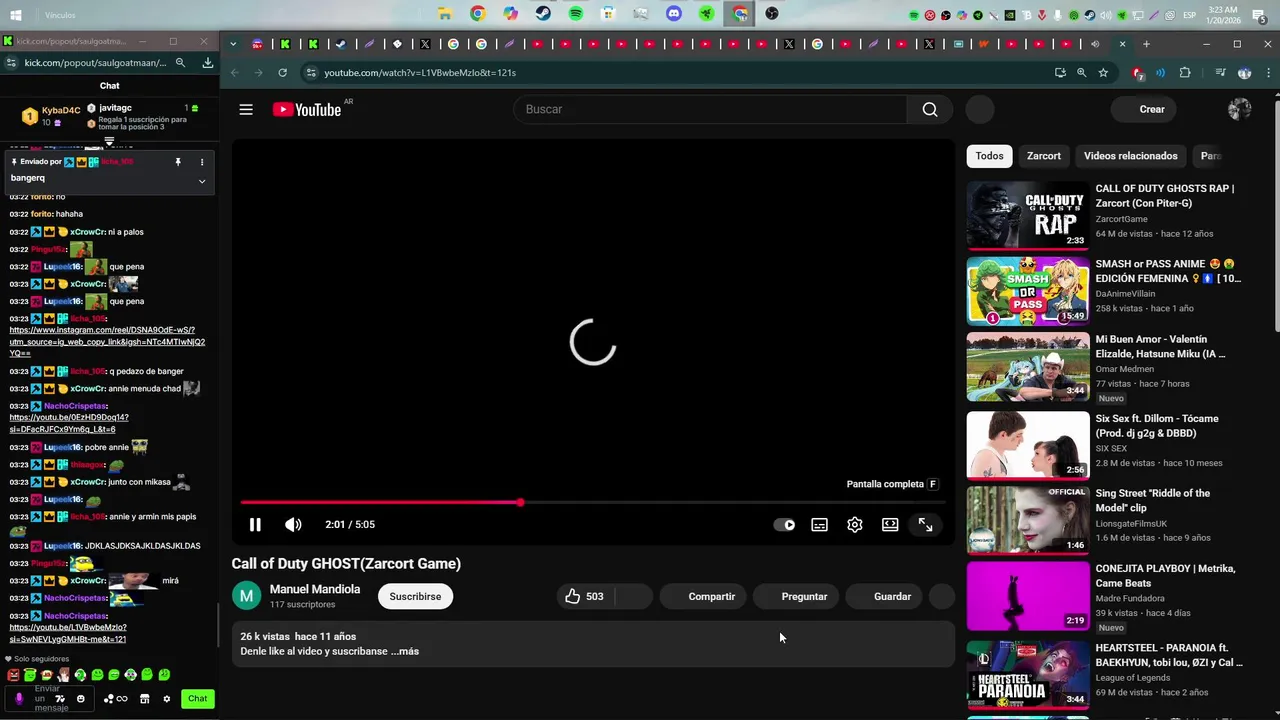Open the pinned message three-dot menu
The image size is (1280, 720).
coord(202,162)
